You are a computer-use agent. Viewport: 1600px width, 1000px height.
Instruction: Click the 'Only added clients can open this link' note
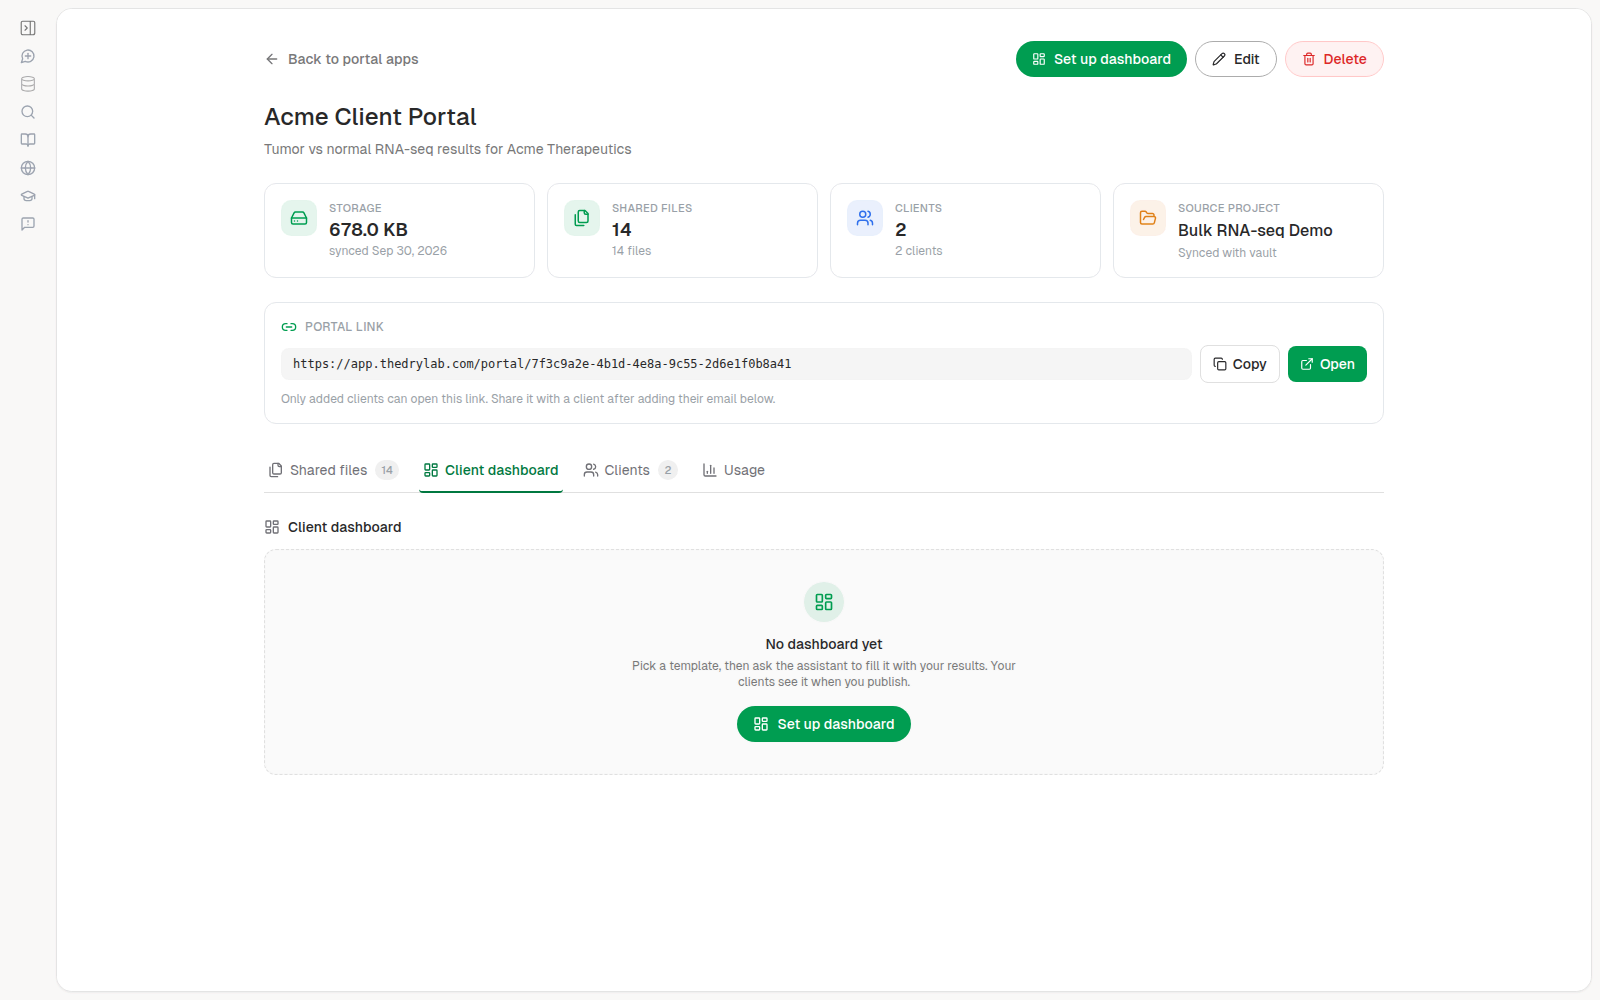tap(528, 399)
